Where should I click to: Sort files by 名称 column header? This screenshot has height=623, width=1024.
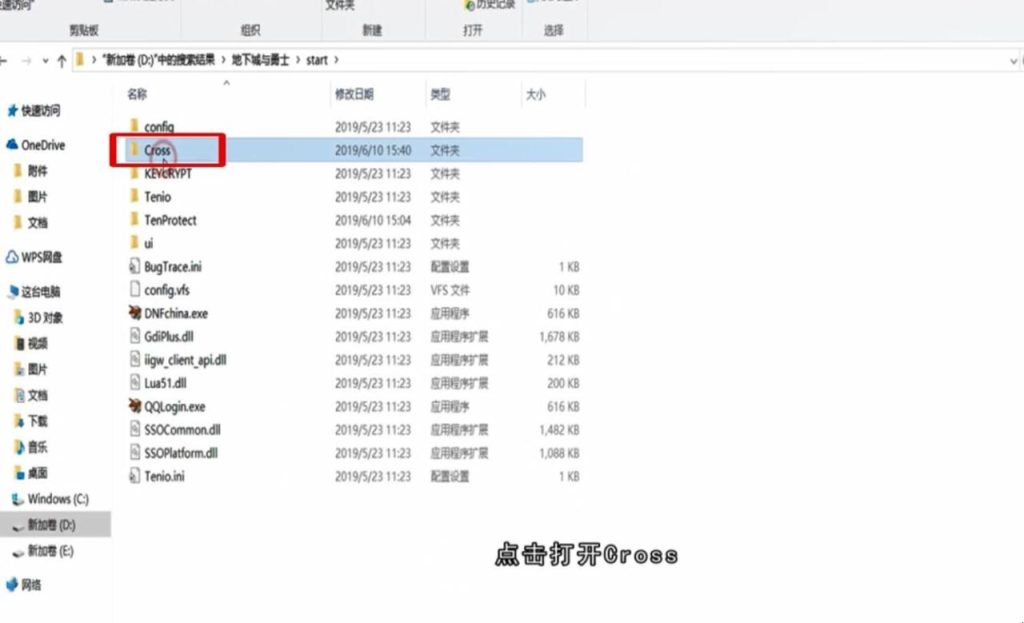(x=138, y=94)
